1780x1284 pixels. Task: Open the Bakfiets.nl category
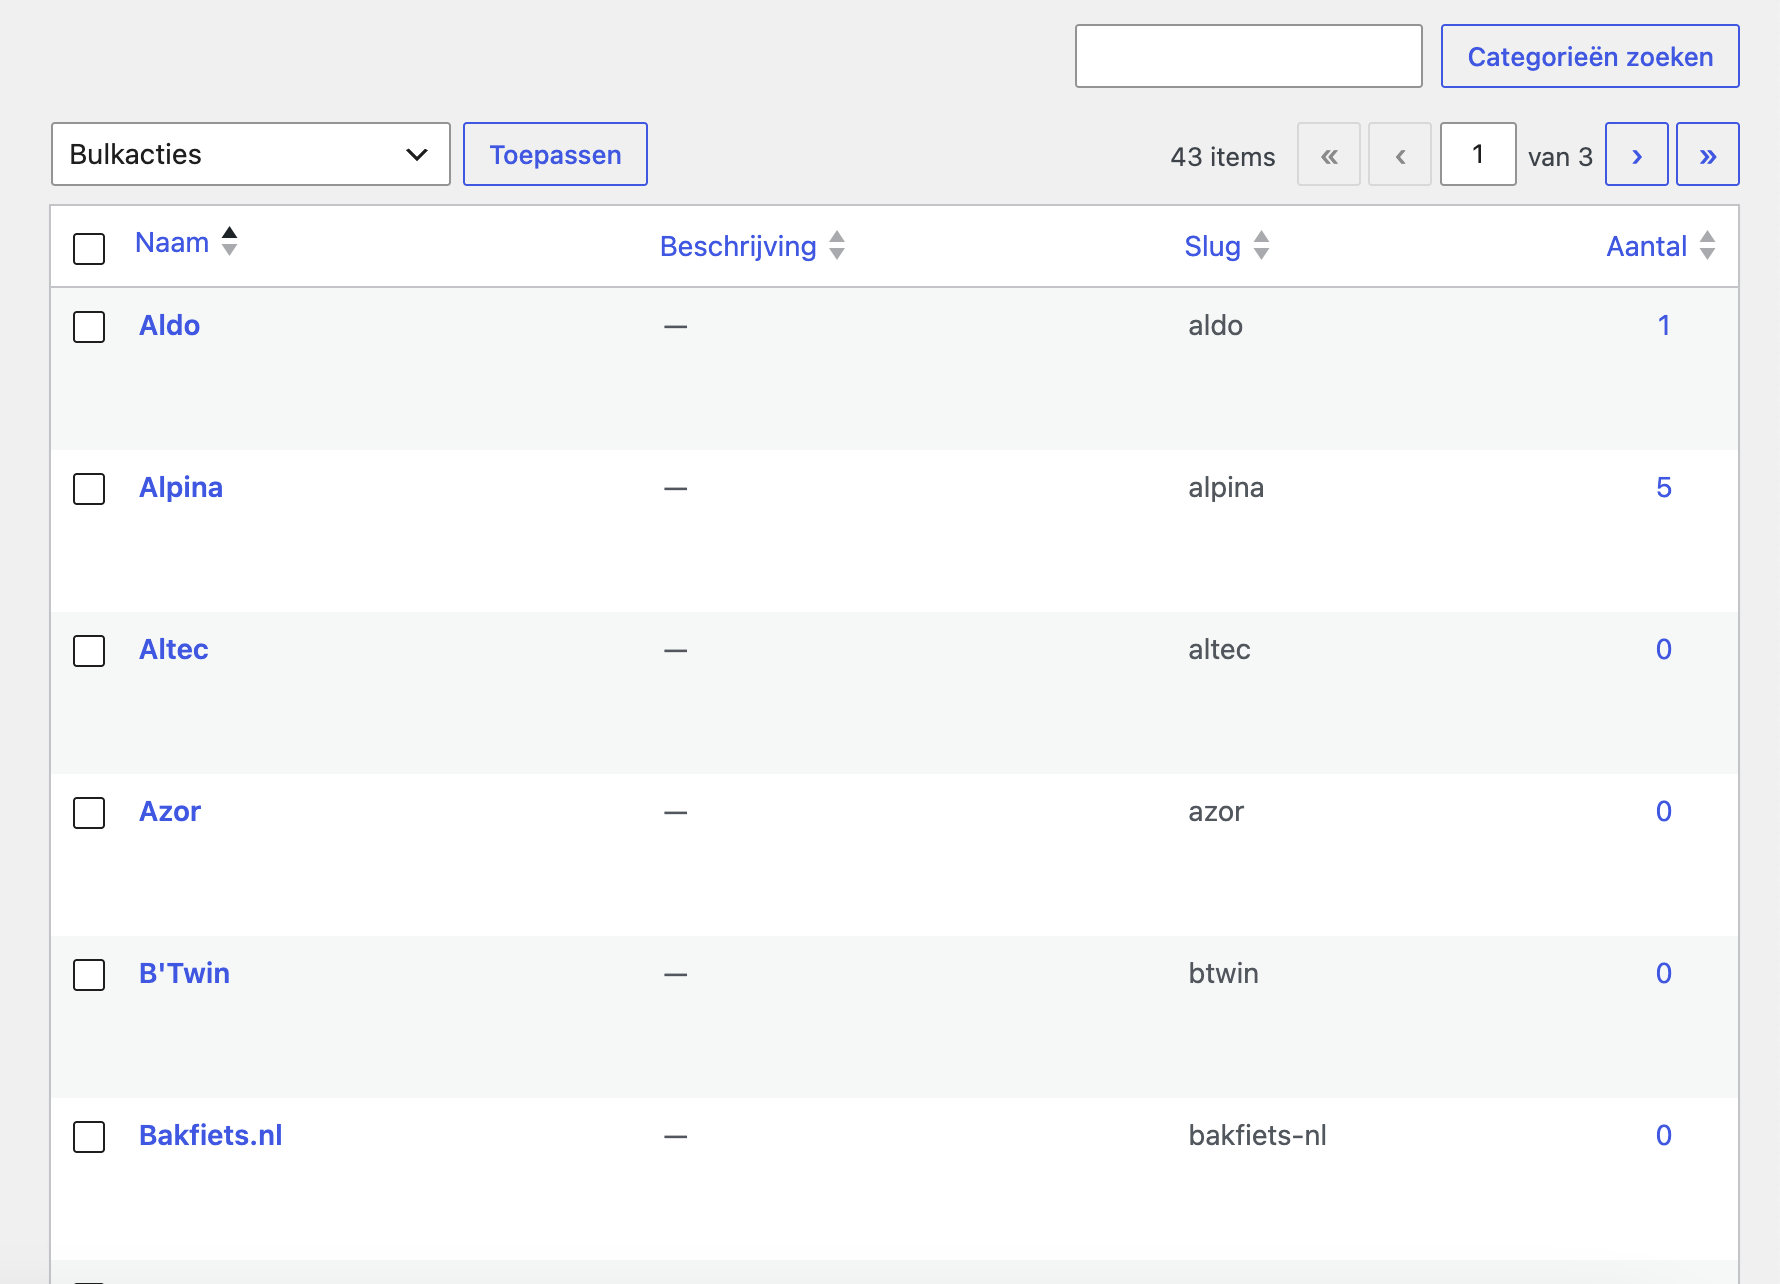point(211,1135)
